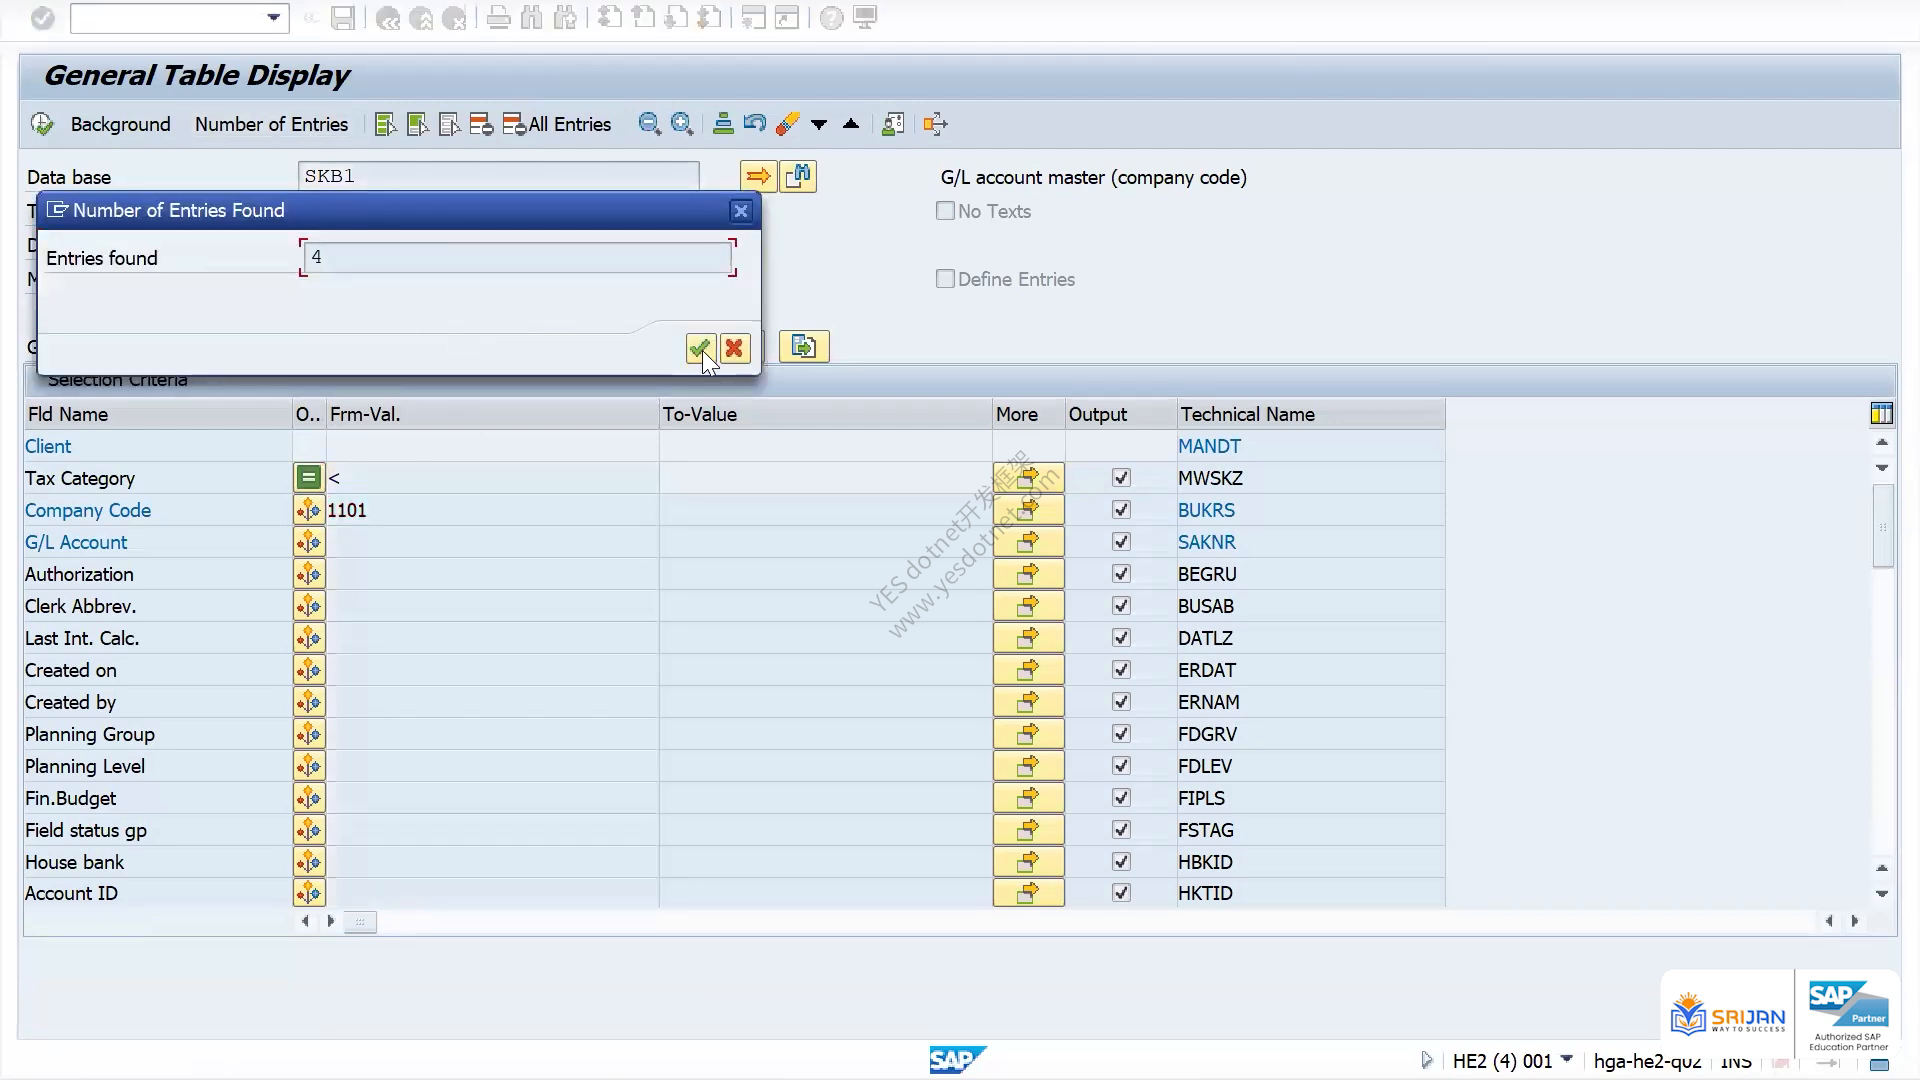Click the zoom-in magnifier toolbar icon
The height and width of the screenshot is (1080, 1920).
click(x=682, y=124)
